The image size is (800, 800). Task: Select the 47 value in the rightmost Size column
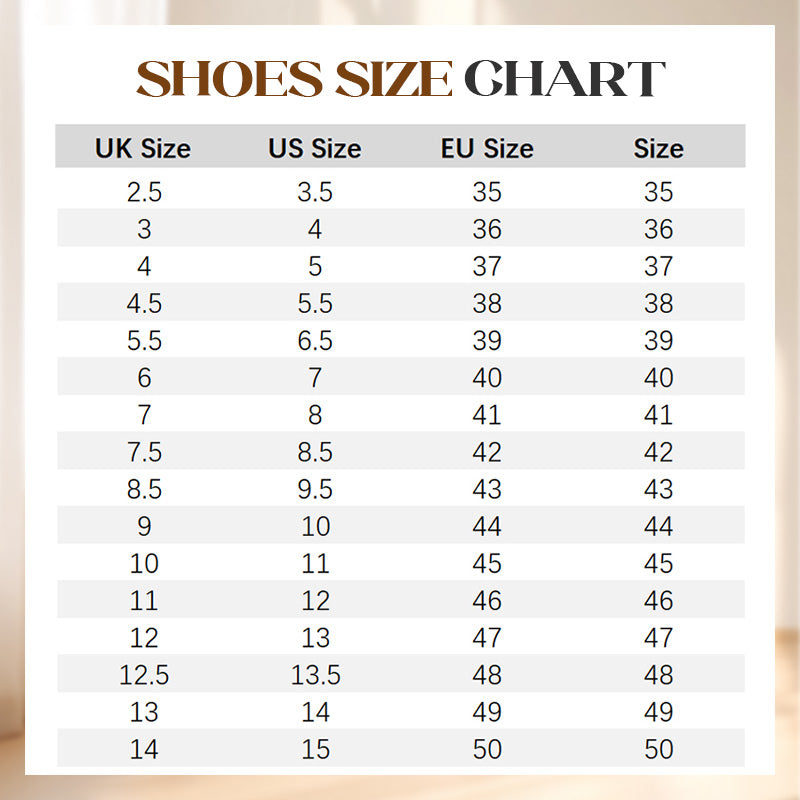(659, 638)
